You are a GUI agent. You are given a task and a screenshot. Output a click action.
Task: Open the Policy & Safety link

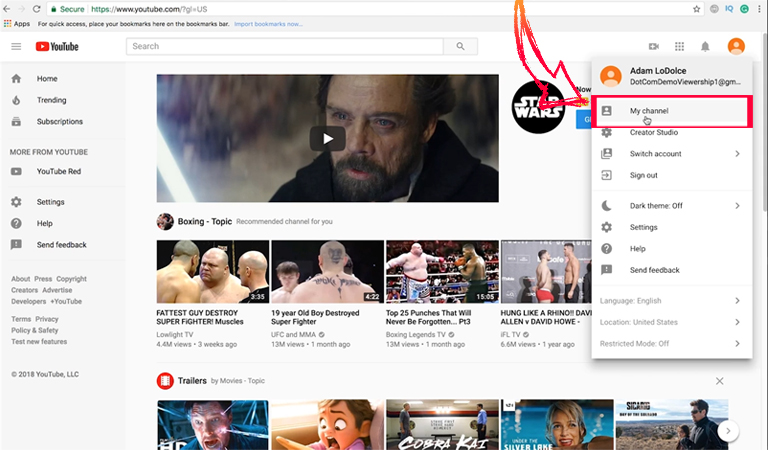coord(35,331)
